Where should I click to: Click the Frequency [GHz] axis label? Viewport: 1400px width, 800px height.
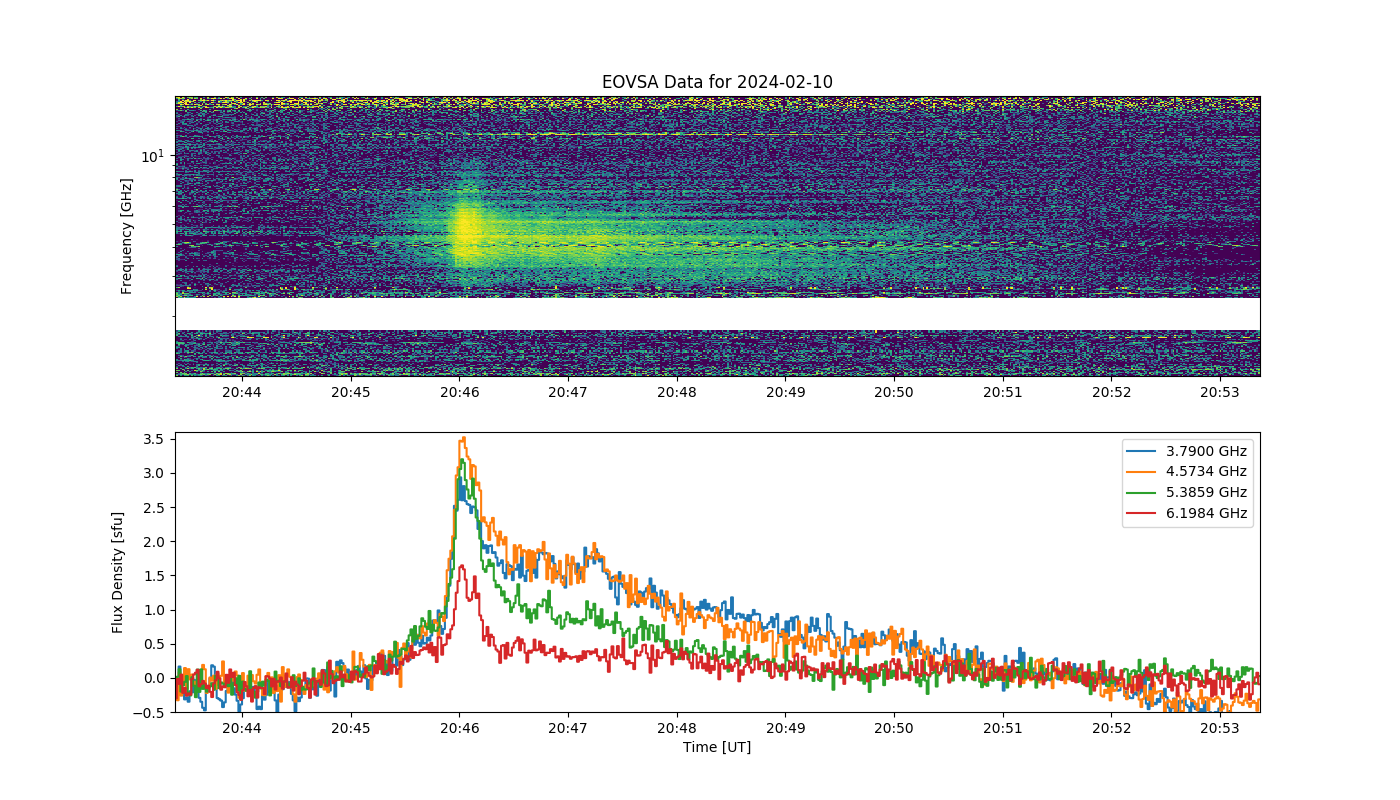(127, 236)
